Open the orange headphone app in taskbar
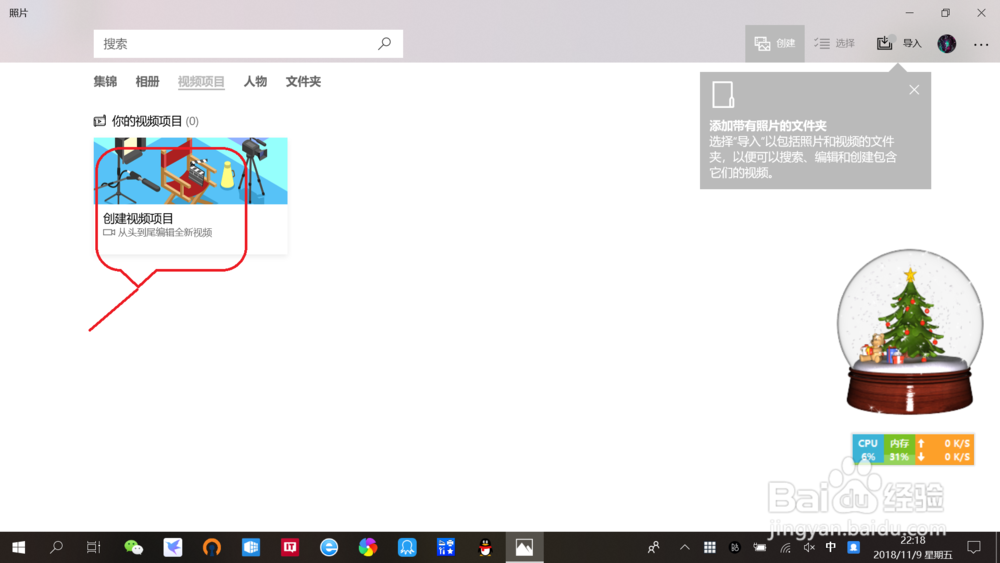 point(212,547)
